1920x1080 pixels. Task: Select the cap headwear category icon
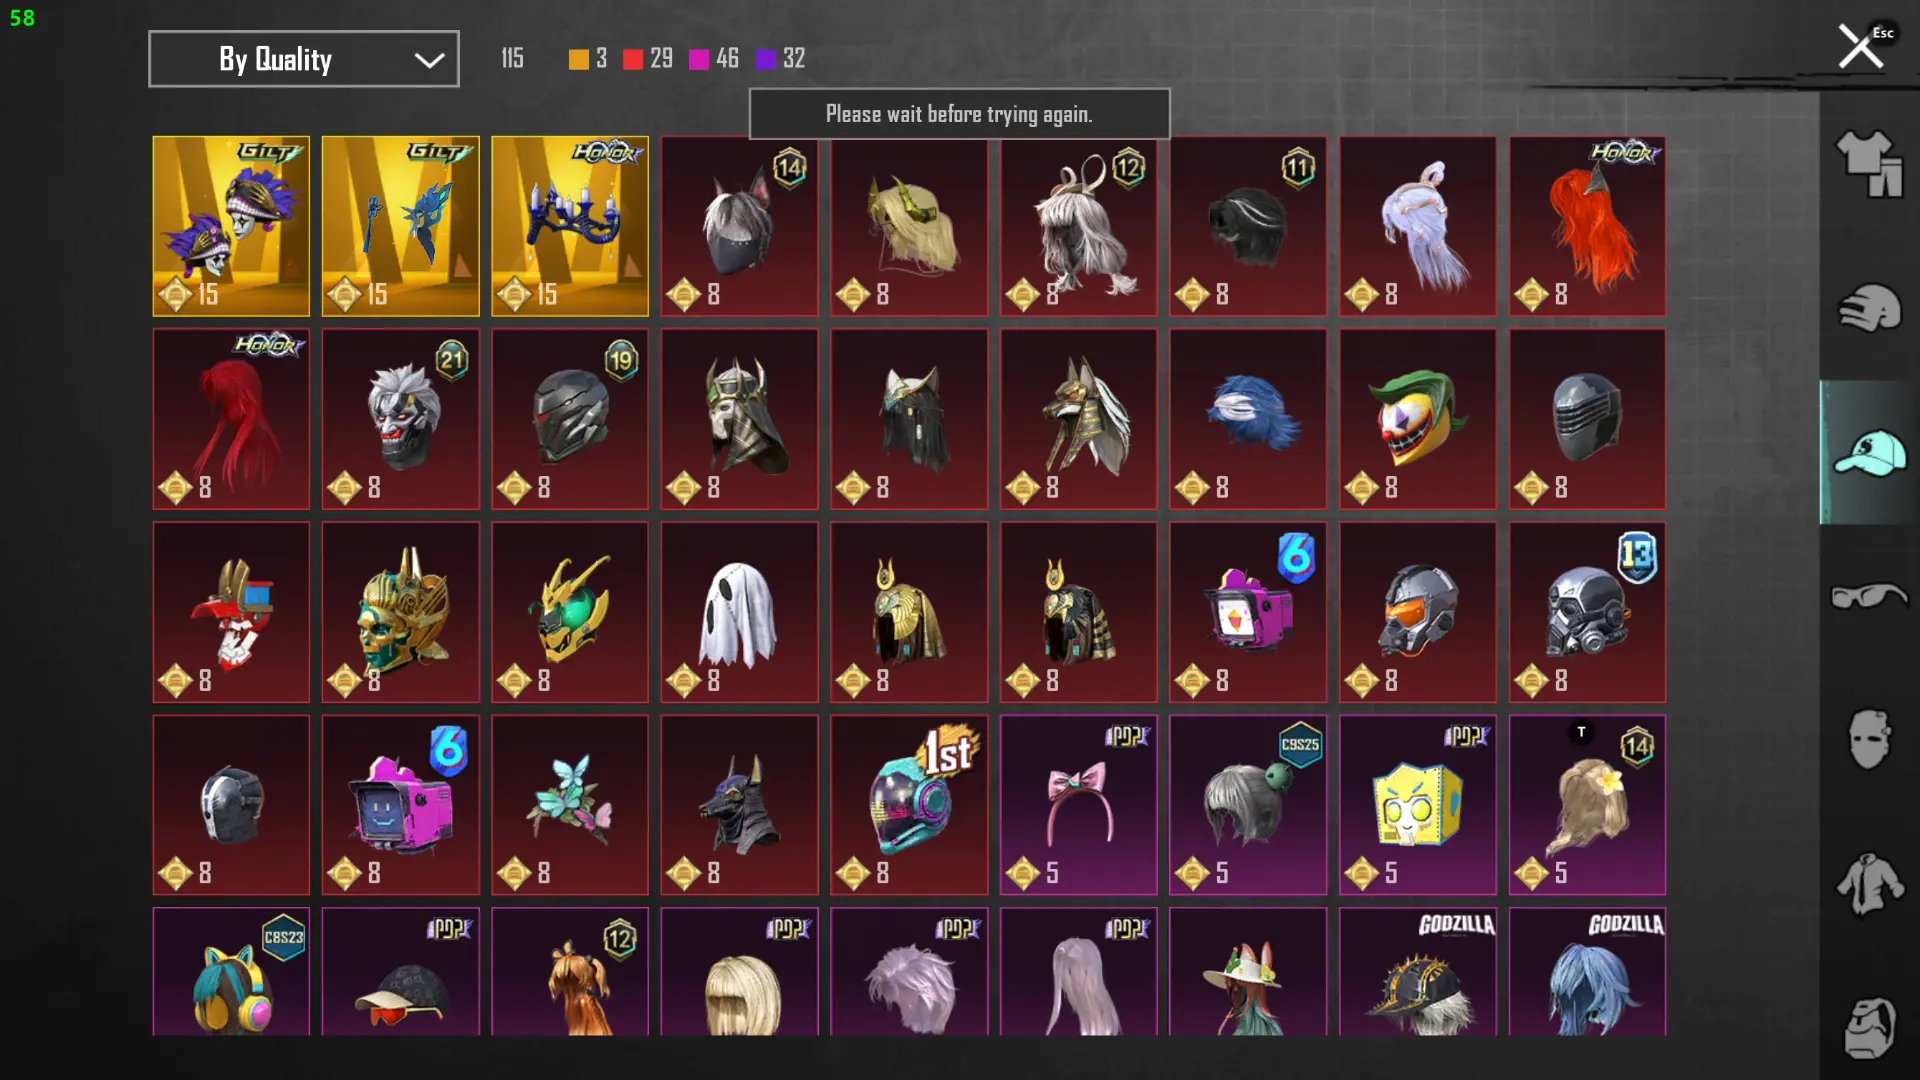tap(1869, 452)
